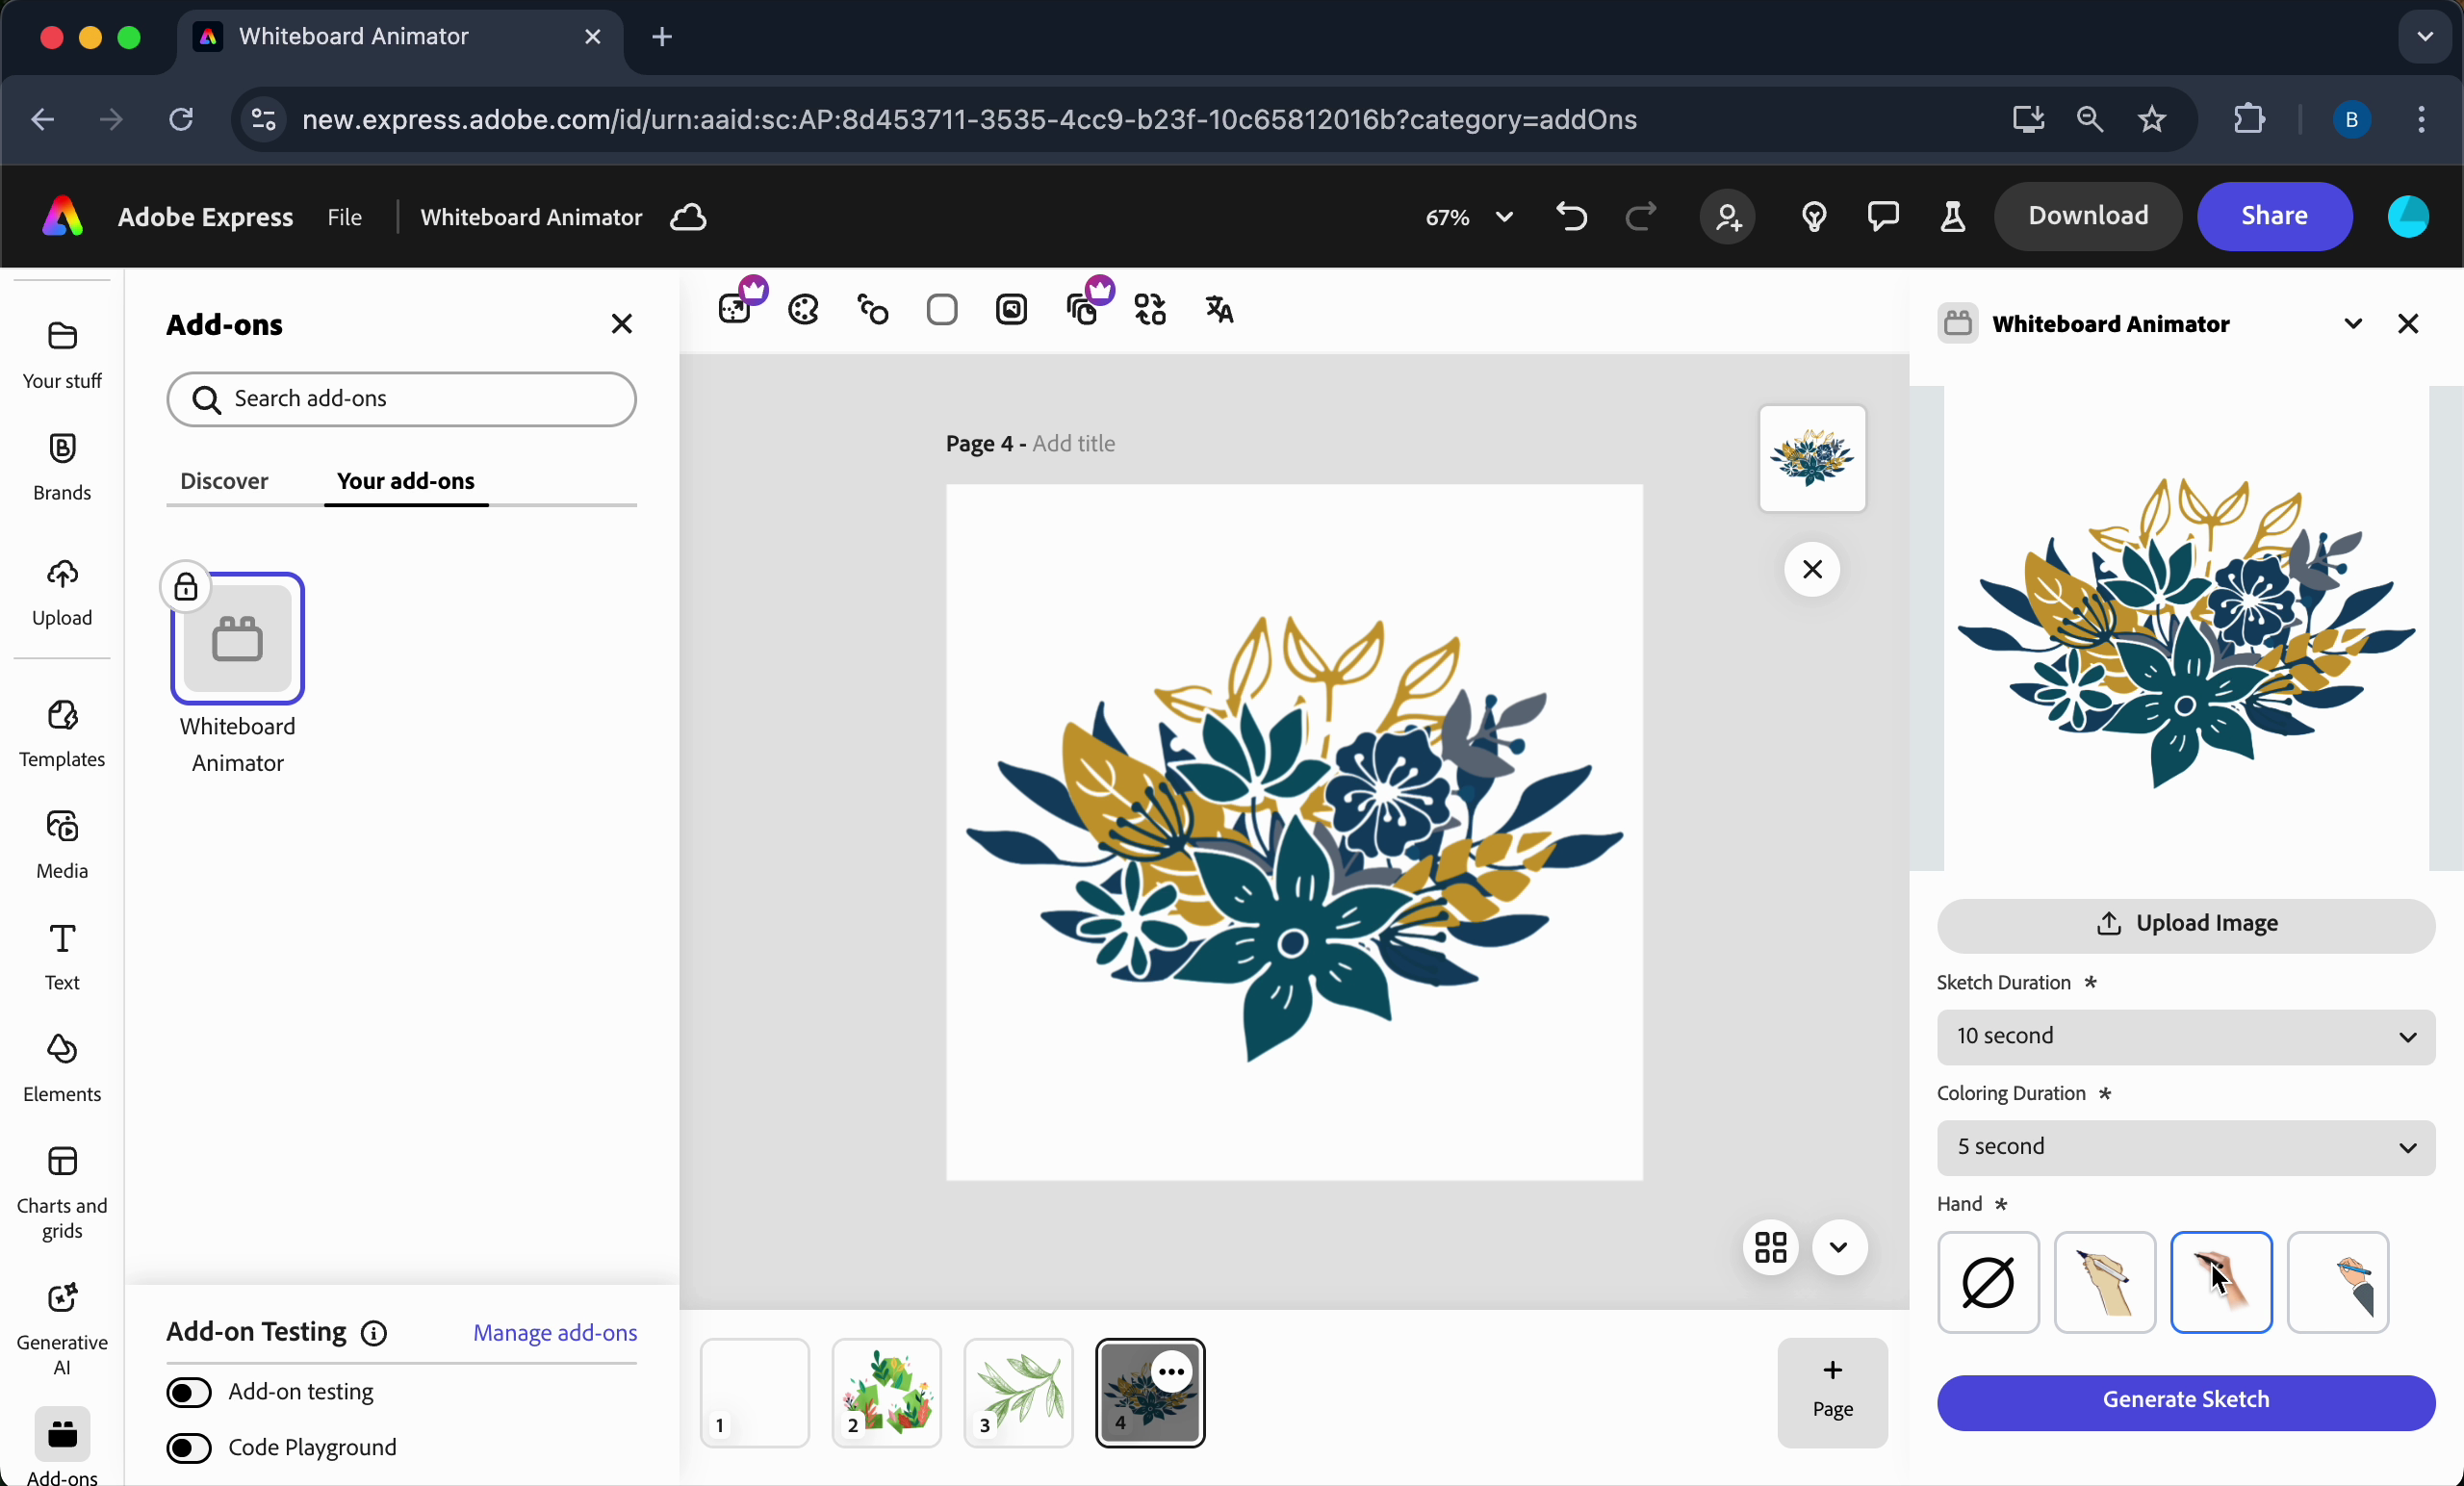Image resolution: width=2464 pixels, height=1486 pixels.
Task: Open the 67% zoom level dropdown
Action: 1467,217
